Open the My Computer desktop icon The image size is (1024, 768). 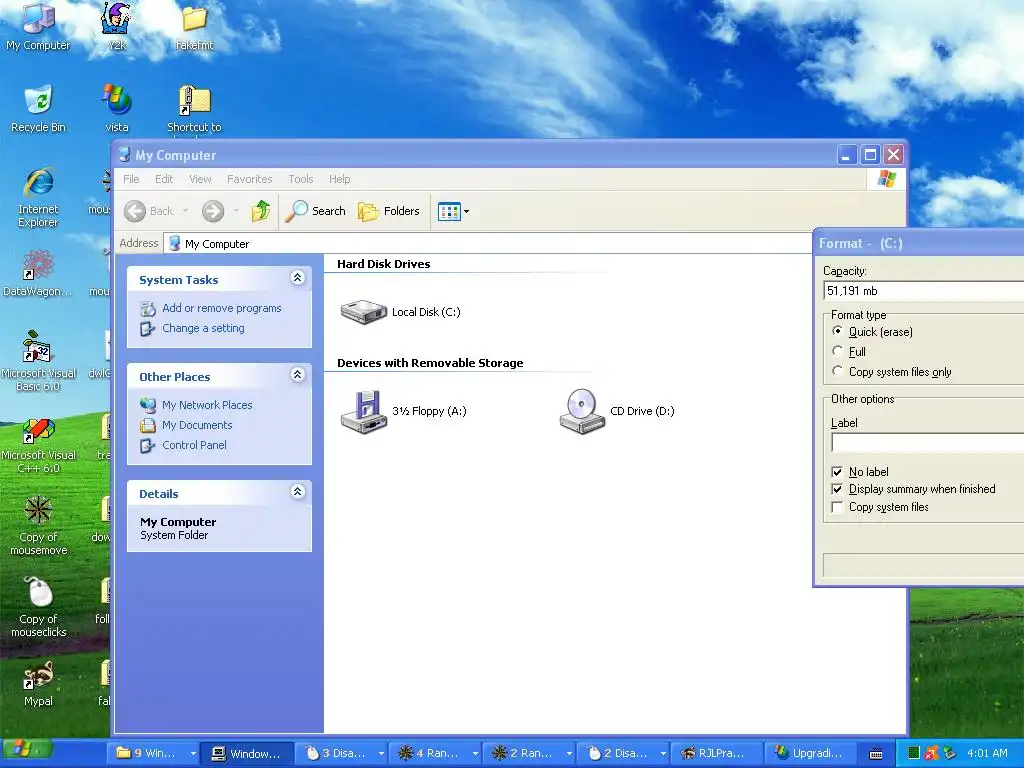coord(38,27)
